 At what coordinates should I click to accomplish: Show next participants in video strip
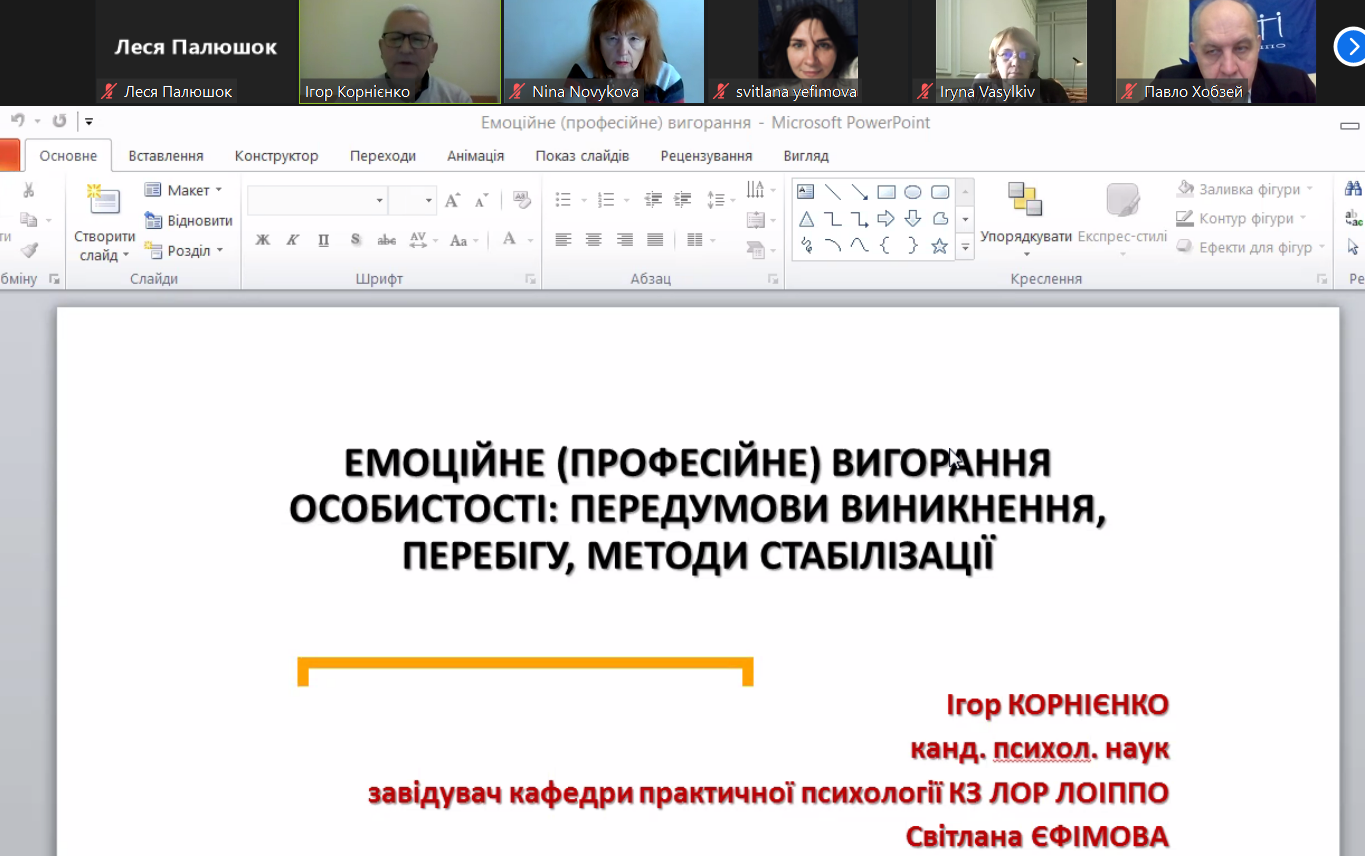pyautogui.click(x=1349, y=46)
